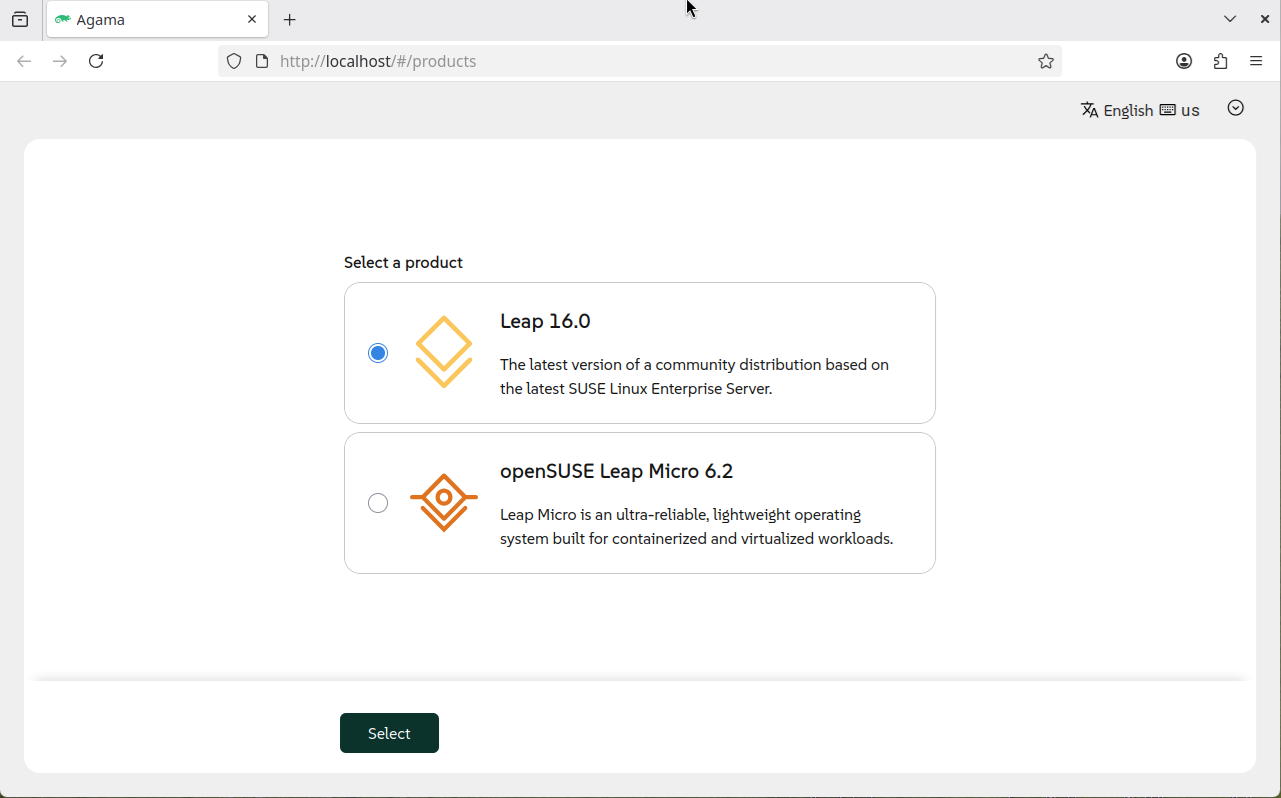Viewport: 1281px width, 798px height.
Task: Open the browser extensions puzzle icon
Action: pyautogui.click(x=1220, y=61)
